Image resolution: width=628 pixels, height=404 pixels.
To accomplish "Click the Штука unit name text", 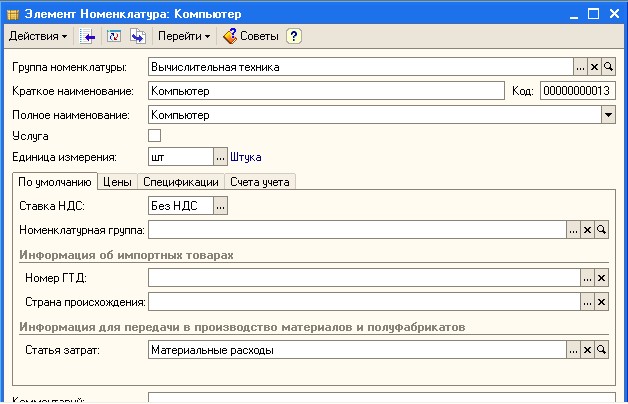I will (246, 157).
